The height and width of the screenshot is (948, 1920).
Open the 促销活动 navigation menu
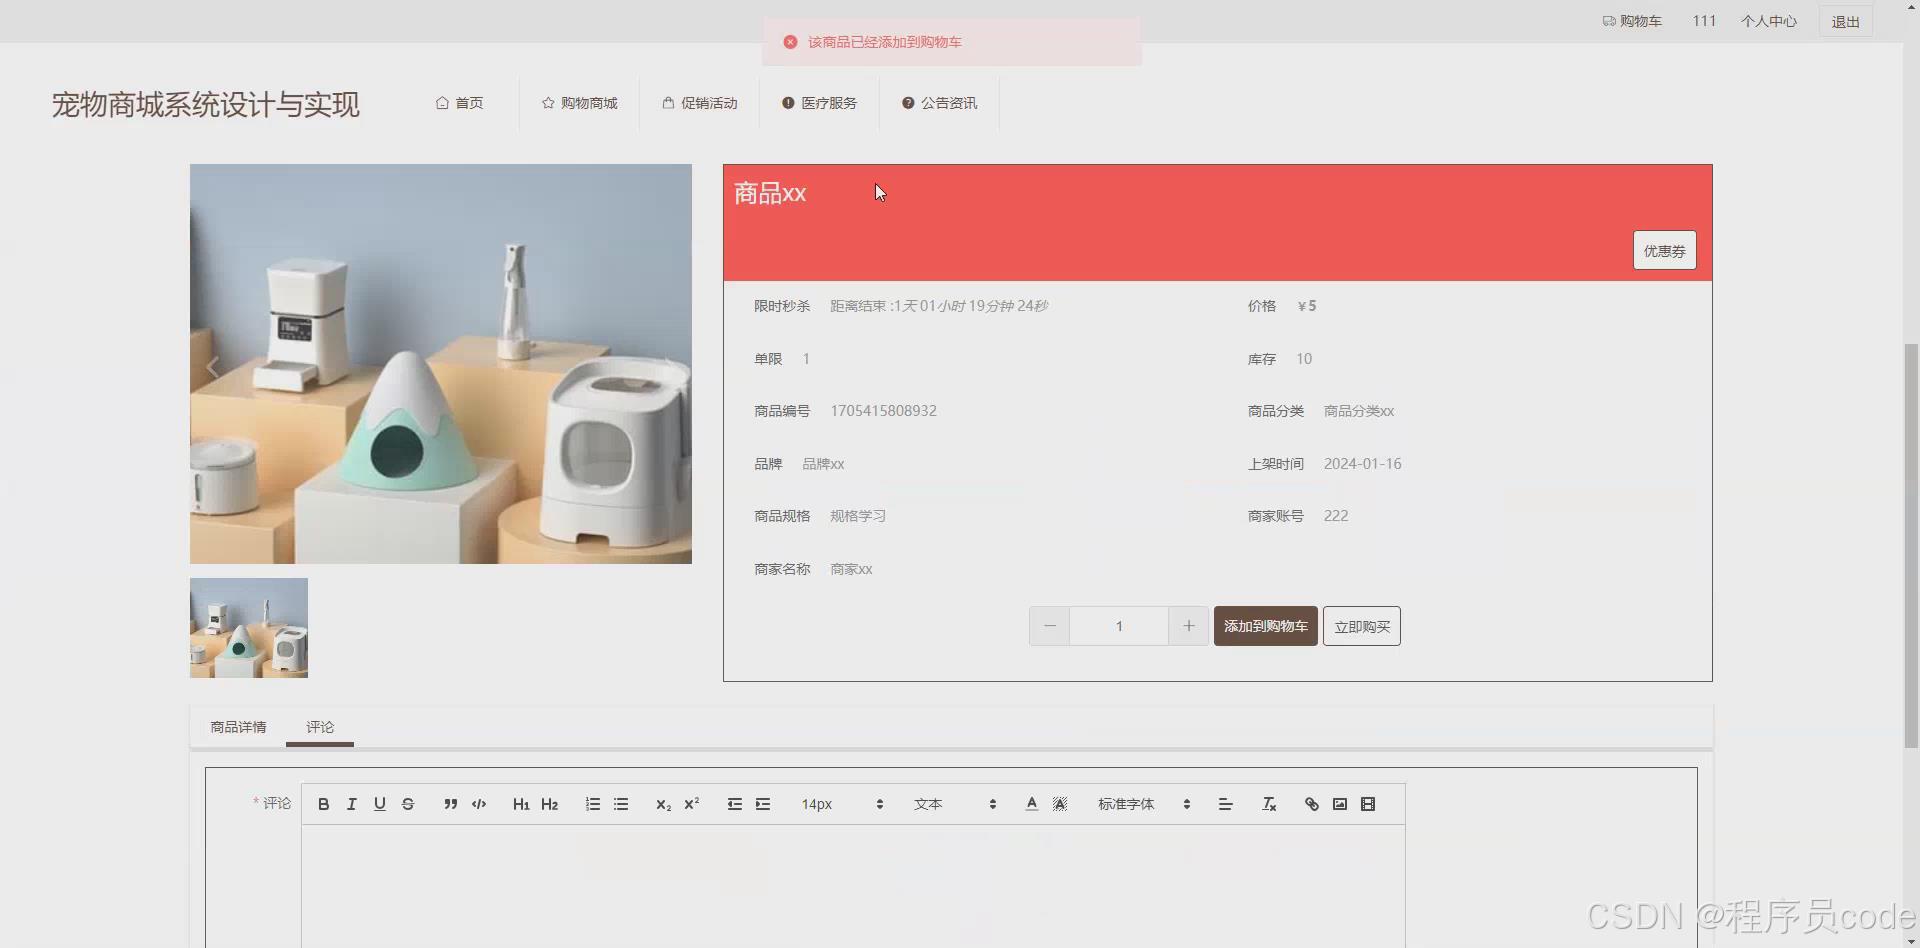pyautogui.click(x=700, y=102)
